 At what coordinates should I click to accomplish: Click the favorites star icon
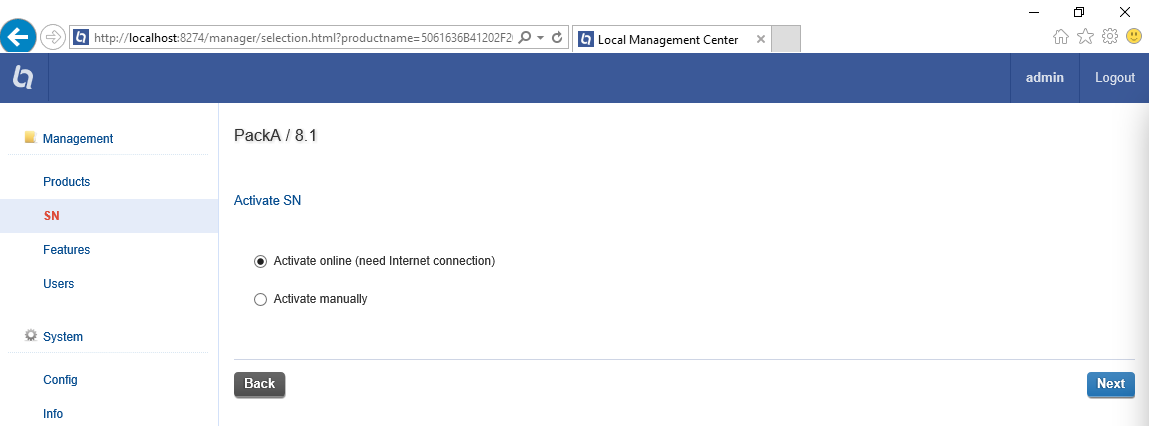[x=1085, y=37]
